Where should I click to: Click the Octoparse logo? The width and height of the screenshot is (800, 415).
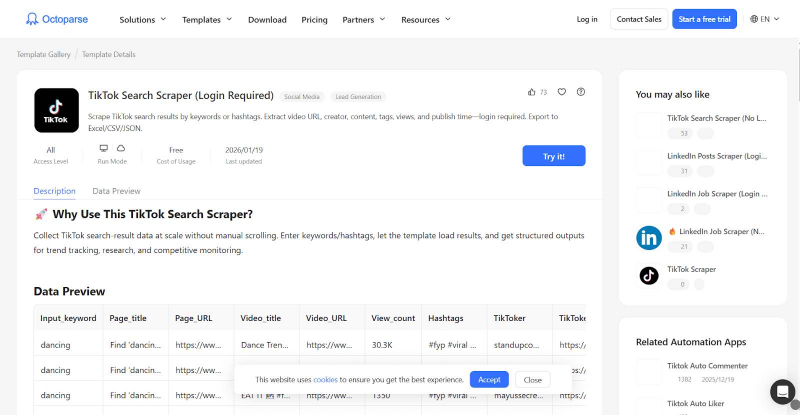pos(57,19)
